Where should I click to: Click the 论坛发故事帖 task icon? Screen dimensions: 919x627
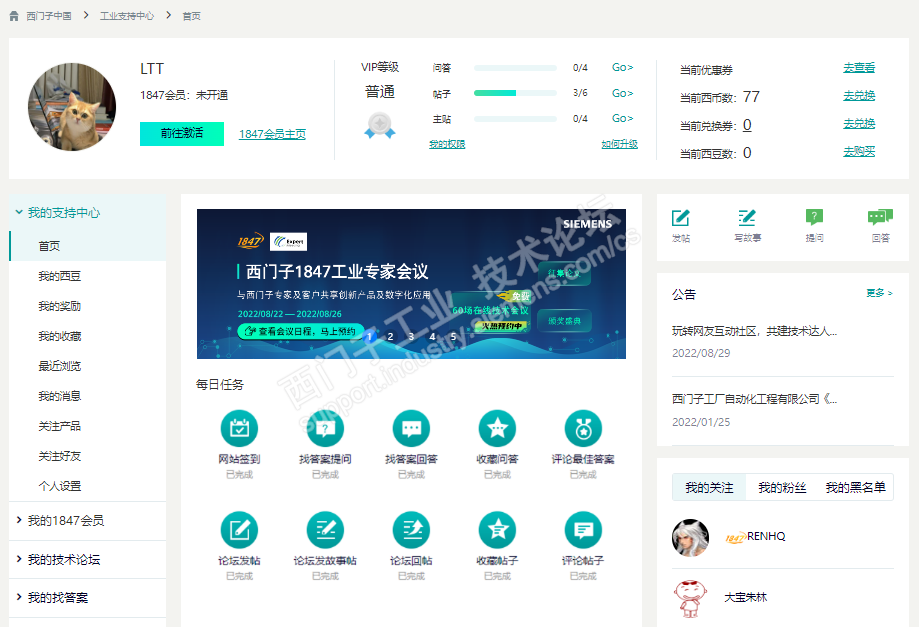325,530
